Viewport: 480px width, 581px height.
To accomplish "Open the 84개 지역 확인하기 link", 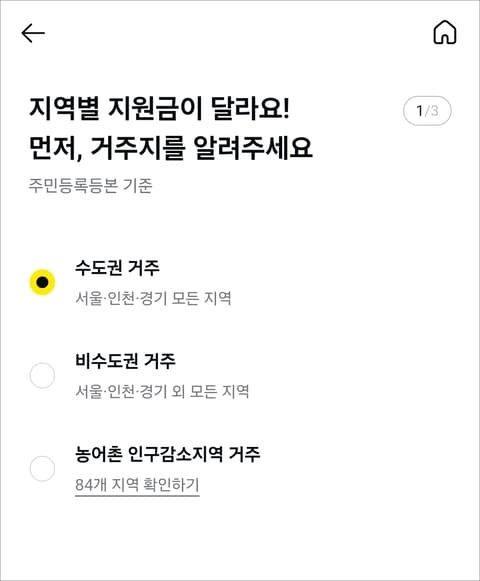I will 137,485.
